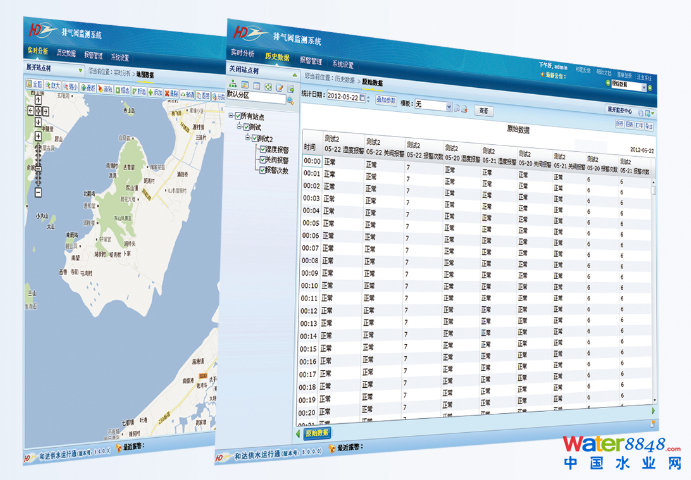The image size is (691, 480).
Task: Click the 原始数据 button at bottom of table
Action: click(317, 433)
